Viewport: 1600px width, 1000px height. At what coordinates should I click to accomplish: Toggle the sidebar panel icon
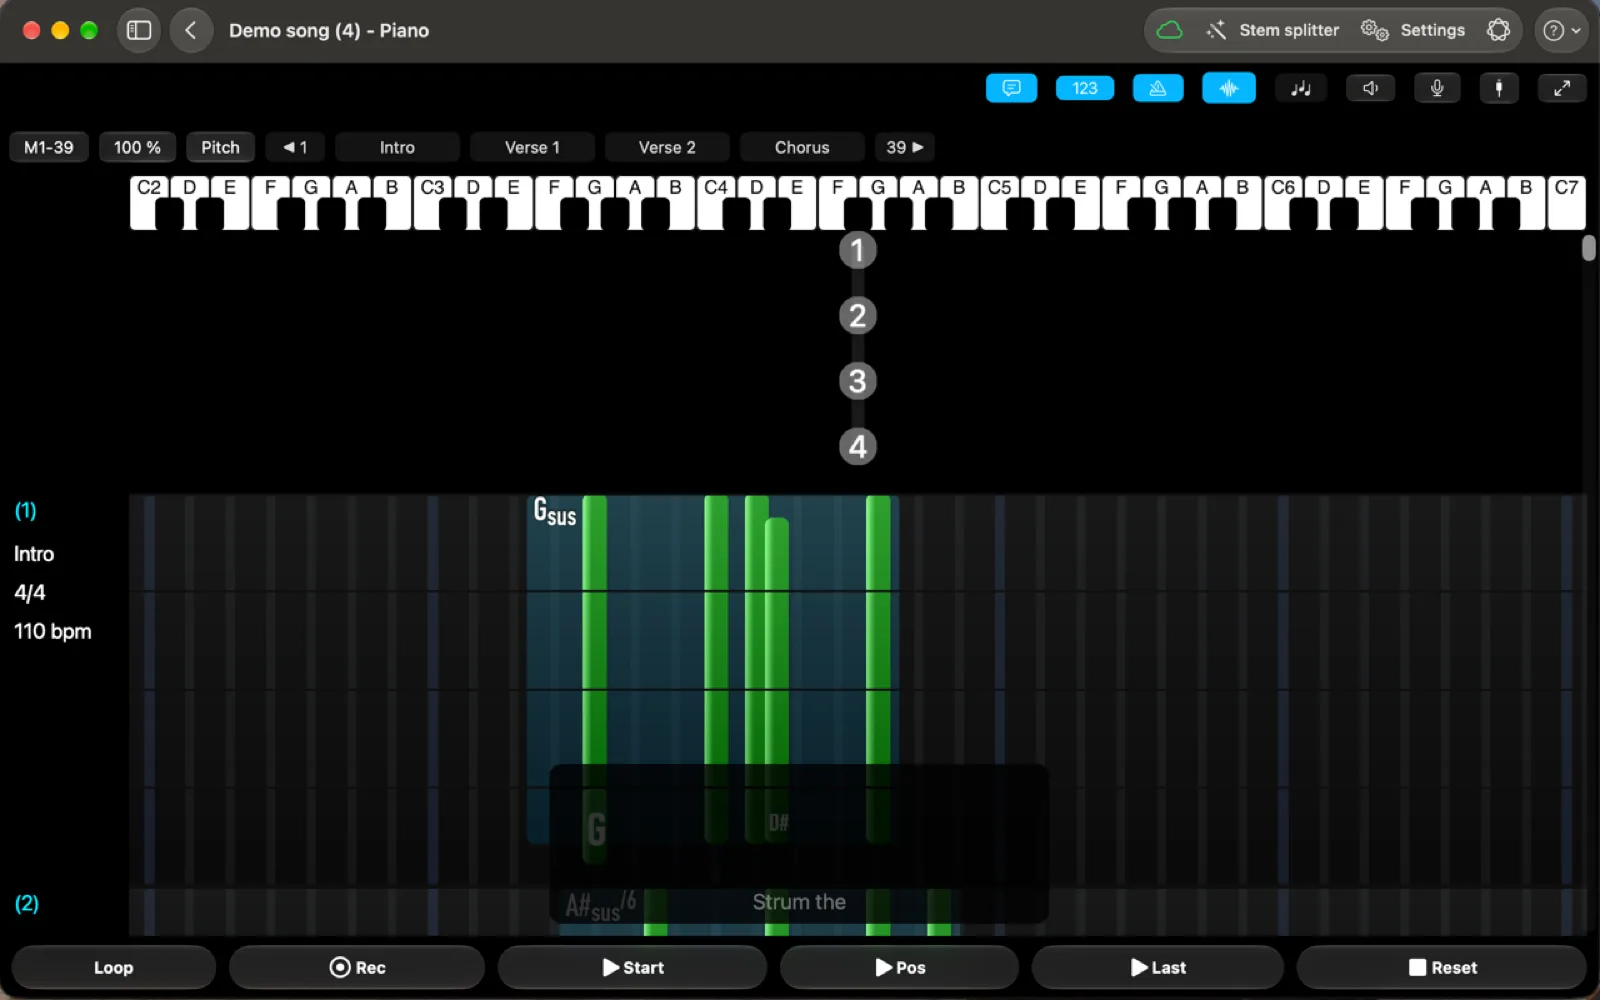pyautogui.click(x=139, y=30)
